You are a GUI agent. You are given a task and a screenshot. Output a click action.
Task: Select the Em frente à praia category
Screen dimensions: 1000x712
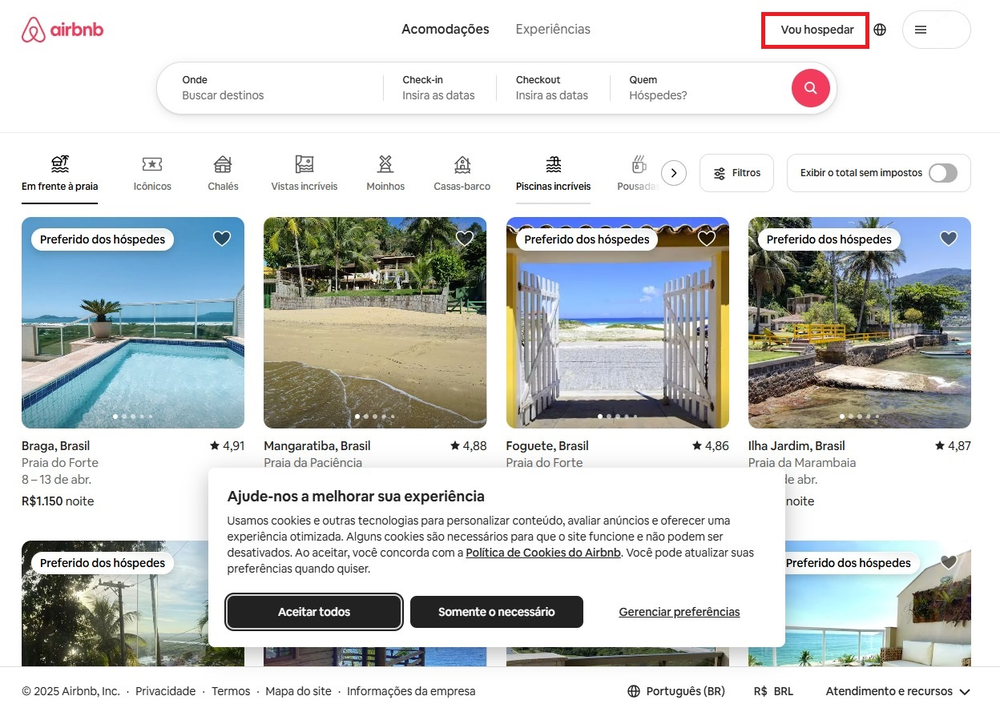pyautogui.click(x=60, y=174)
